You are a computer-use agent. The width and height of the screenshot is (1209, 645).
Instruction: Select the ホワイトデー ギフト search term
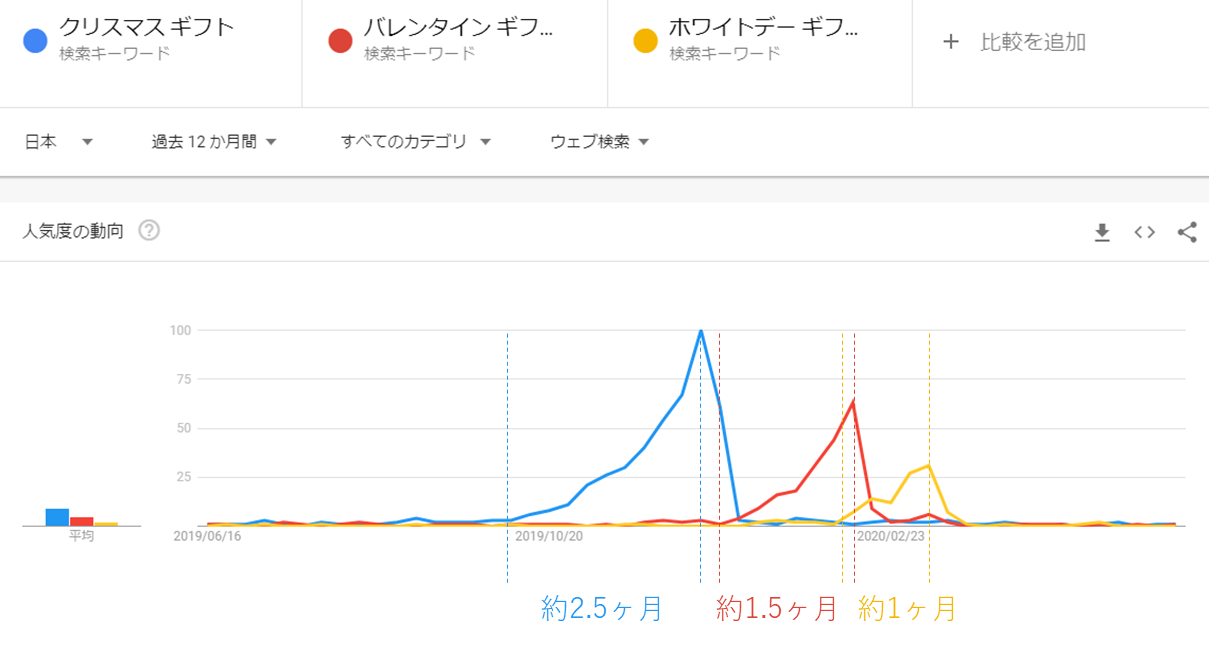764,27
